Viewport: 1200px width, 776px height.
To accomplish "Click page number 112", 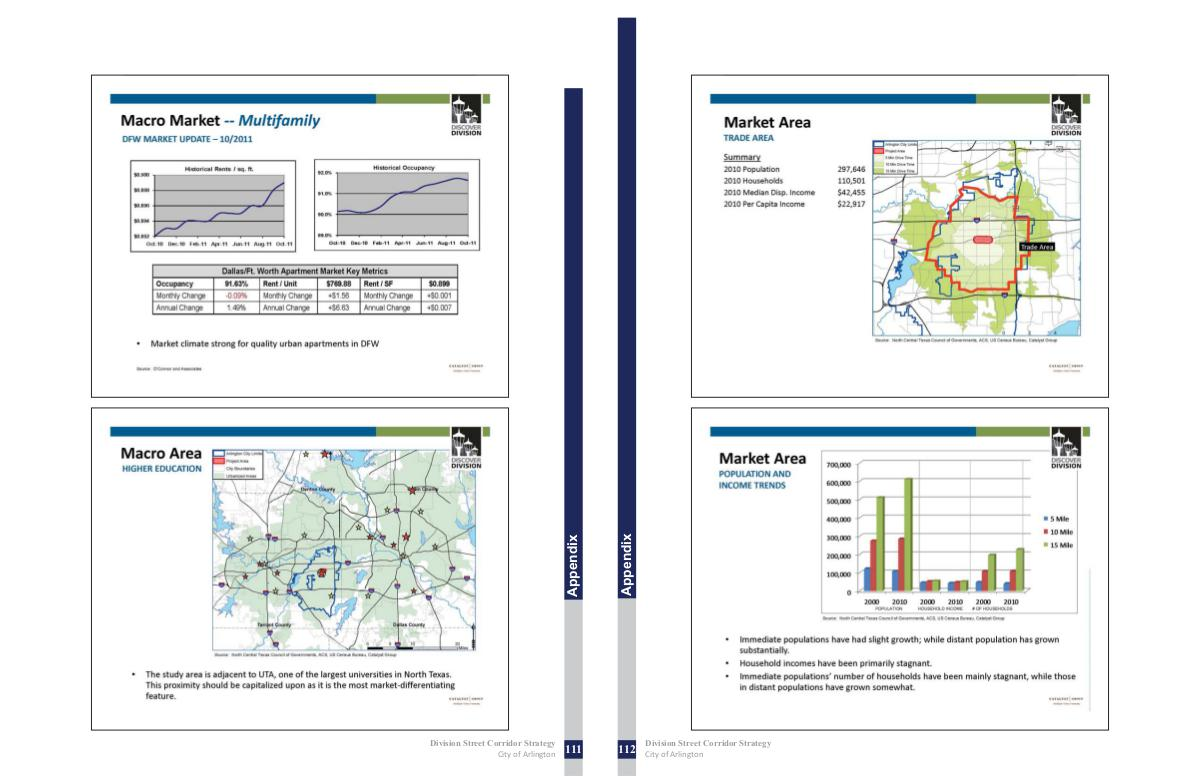I will 627,749.
